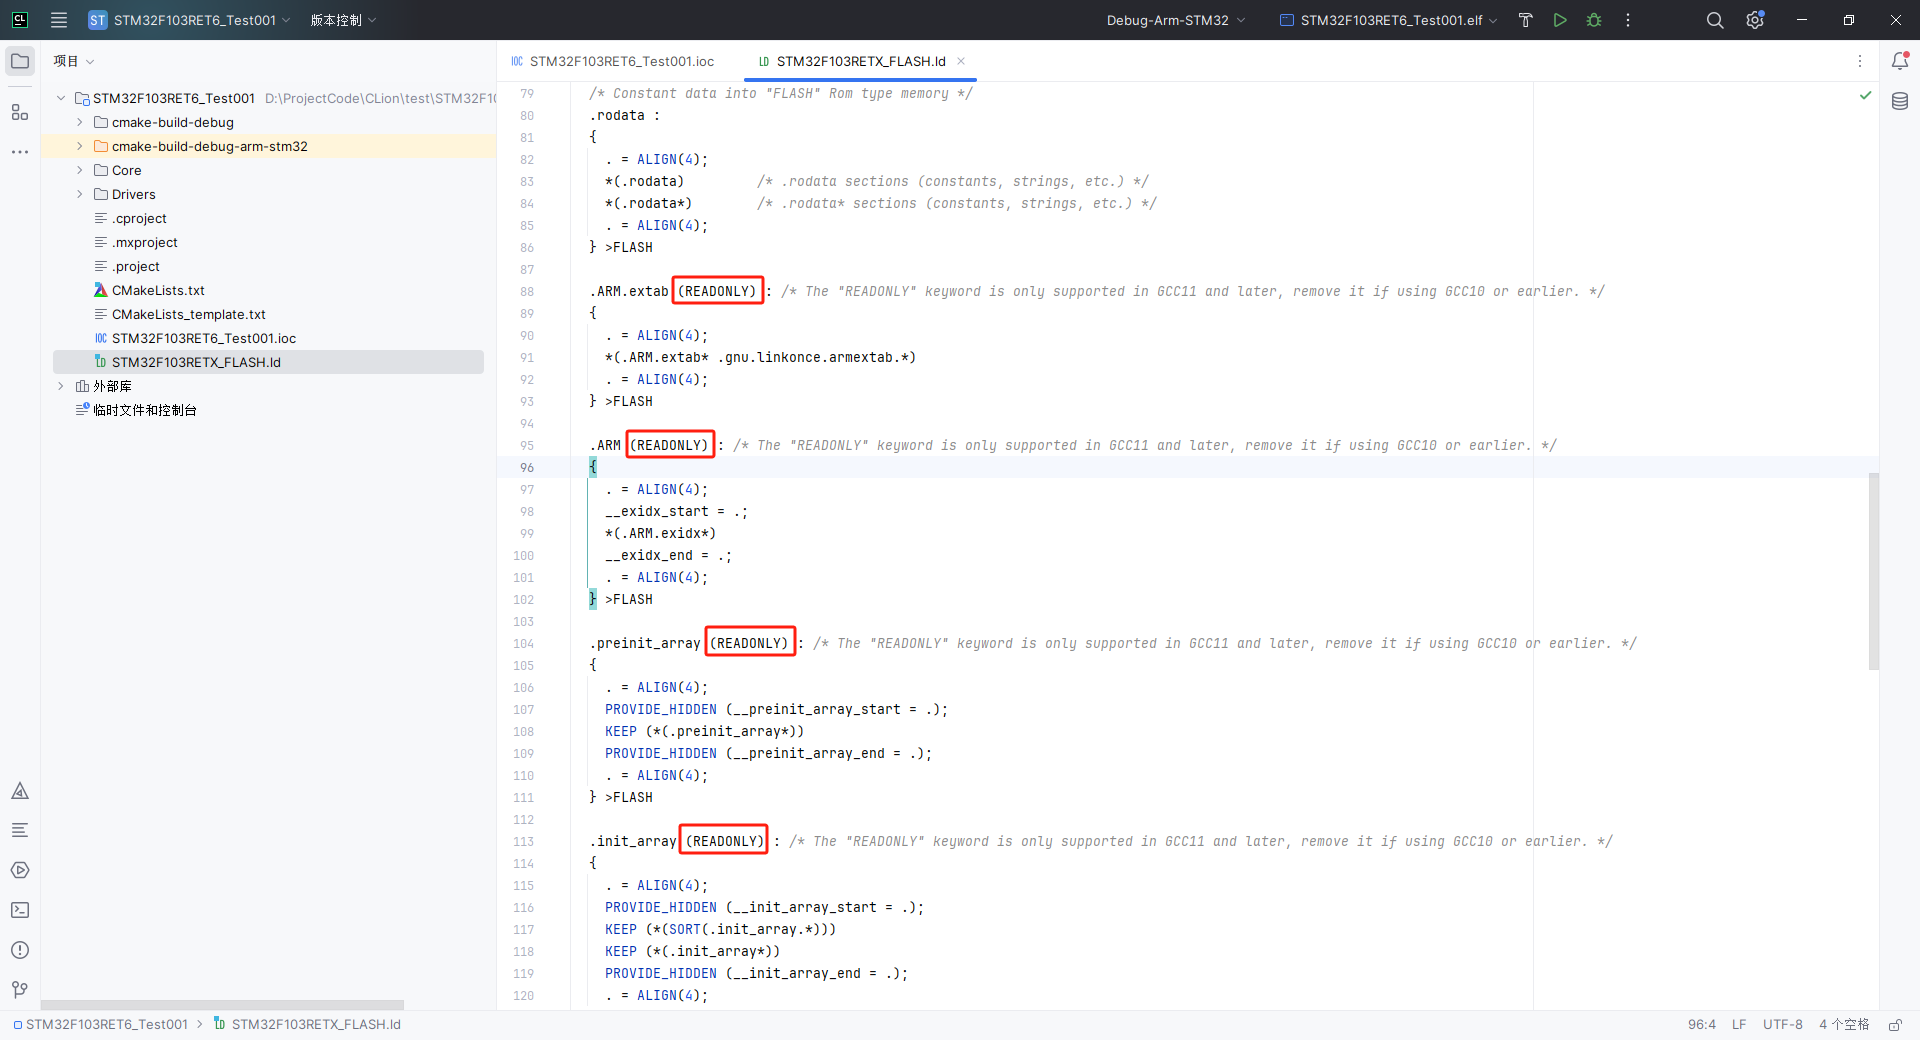
Task: Click READONLY keyword on .preinit_array line
Action: (x=749, y=643)
